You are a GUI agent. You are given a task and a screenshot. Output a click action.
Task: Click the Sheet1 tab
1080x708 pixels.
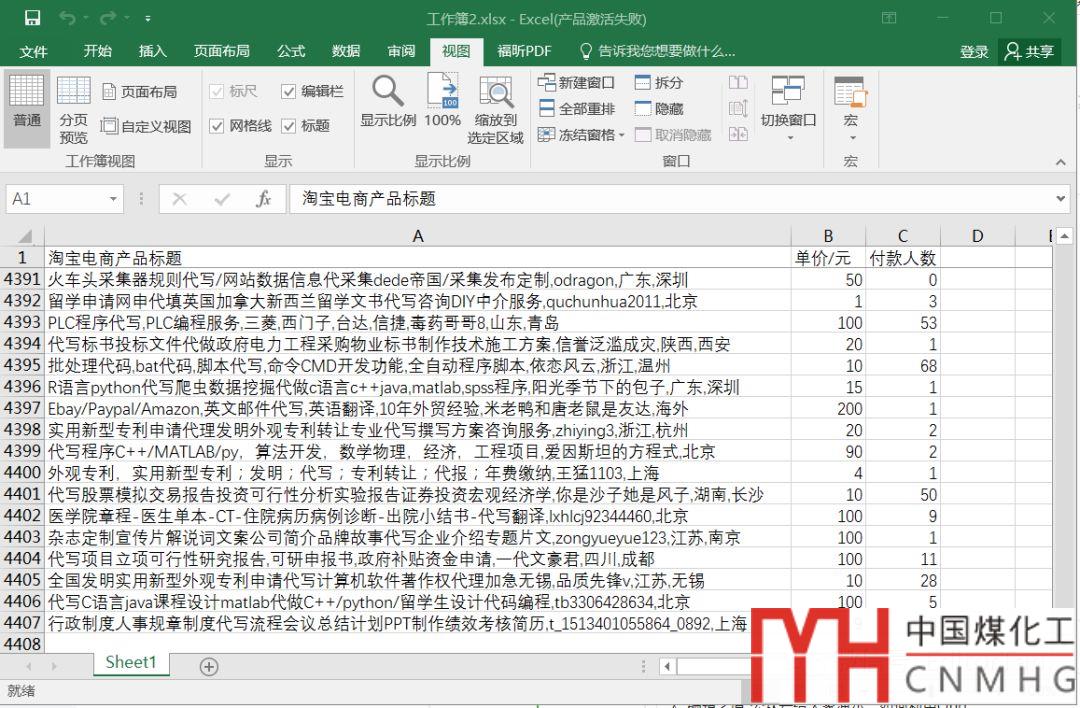pos(131,663)
